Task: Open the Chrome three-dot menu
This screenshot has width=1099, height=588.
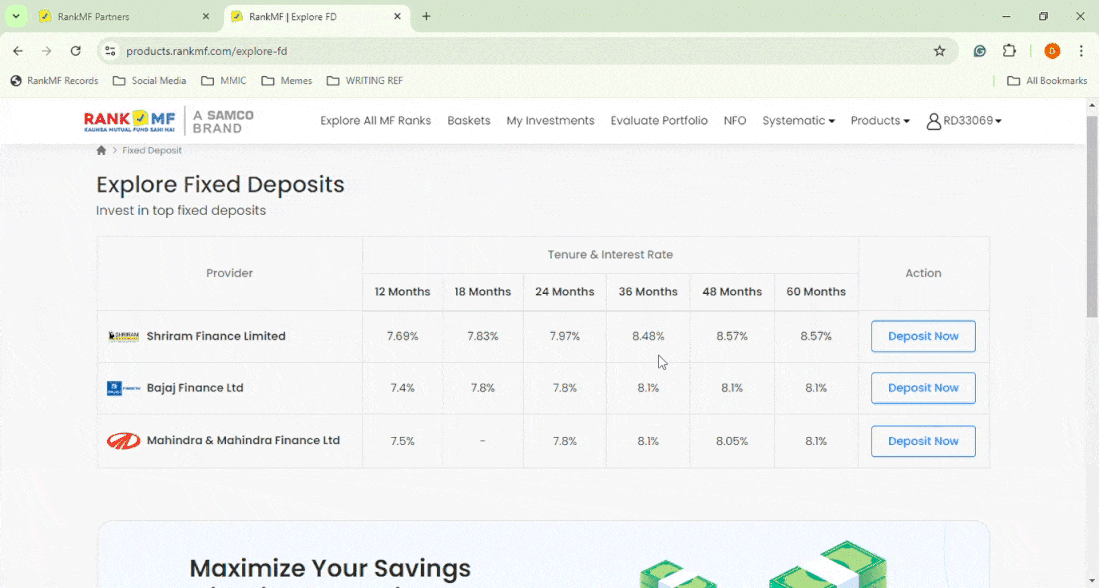Action: (1081, 50)
